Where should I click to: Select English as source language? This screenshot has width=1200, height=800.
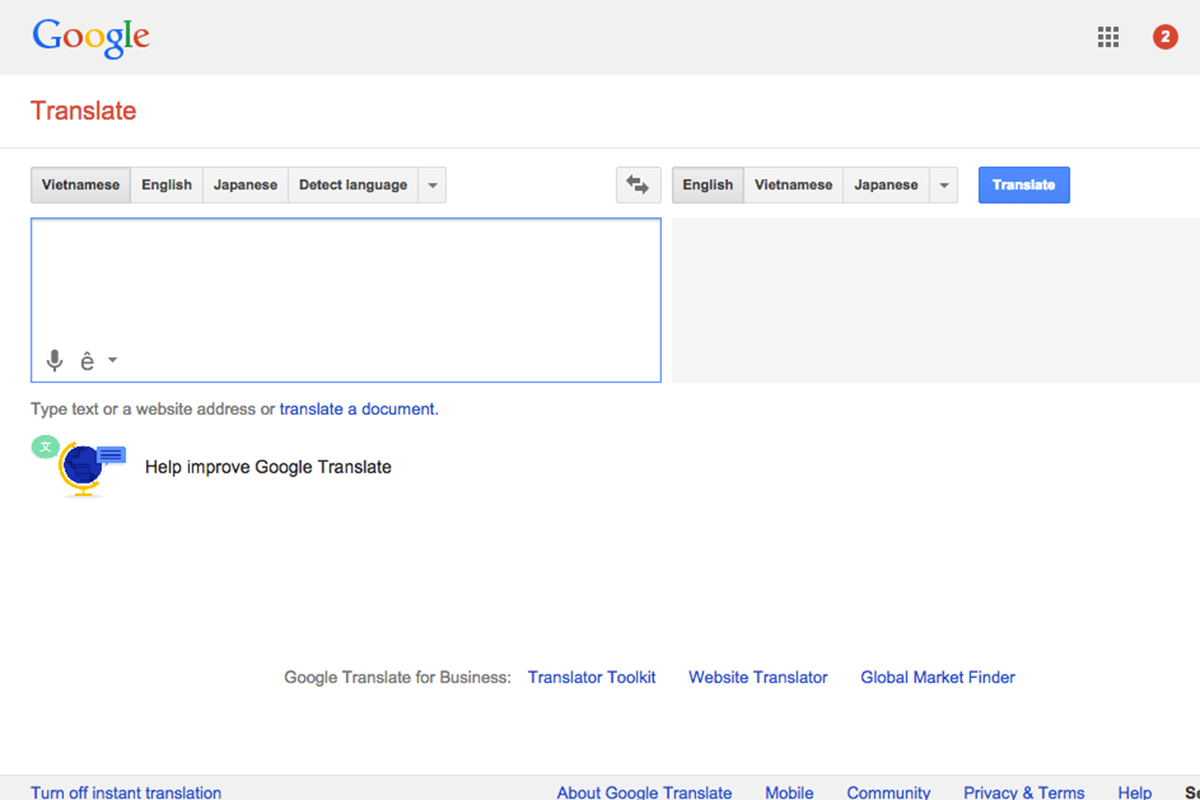click(167, 185)
